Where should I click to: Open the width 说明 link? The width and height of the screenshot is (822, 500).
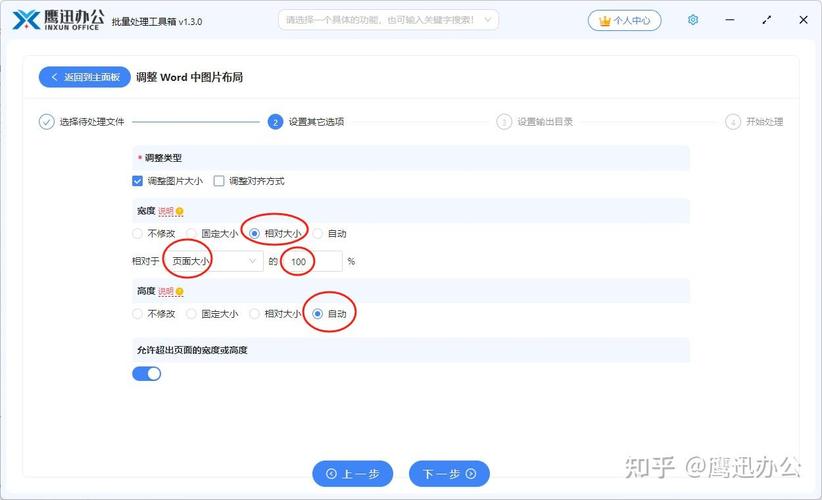pos(166,211)
